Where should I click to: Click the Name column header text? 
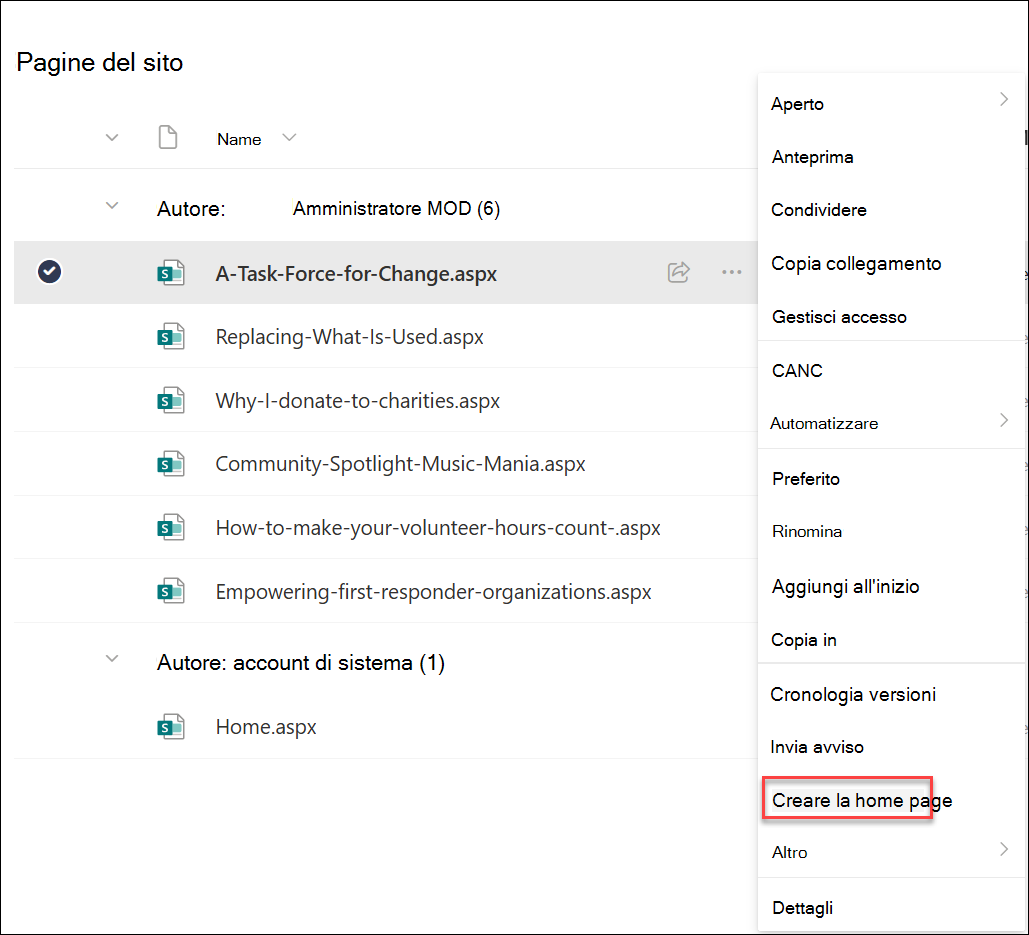click(x=239, y=139)
